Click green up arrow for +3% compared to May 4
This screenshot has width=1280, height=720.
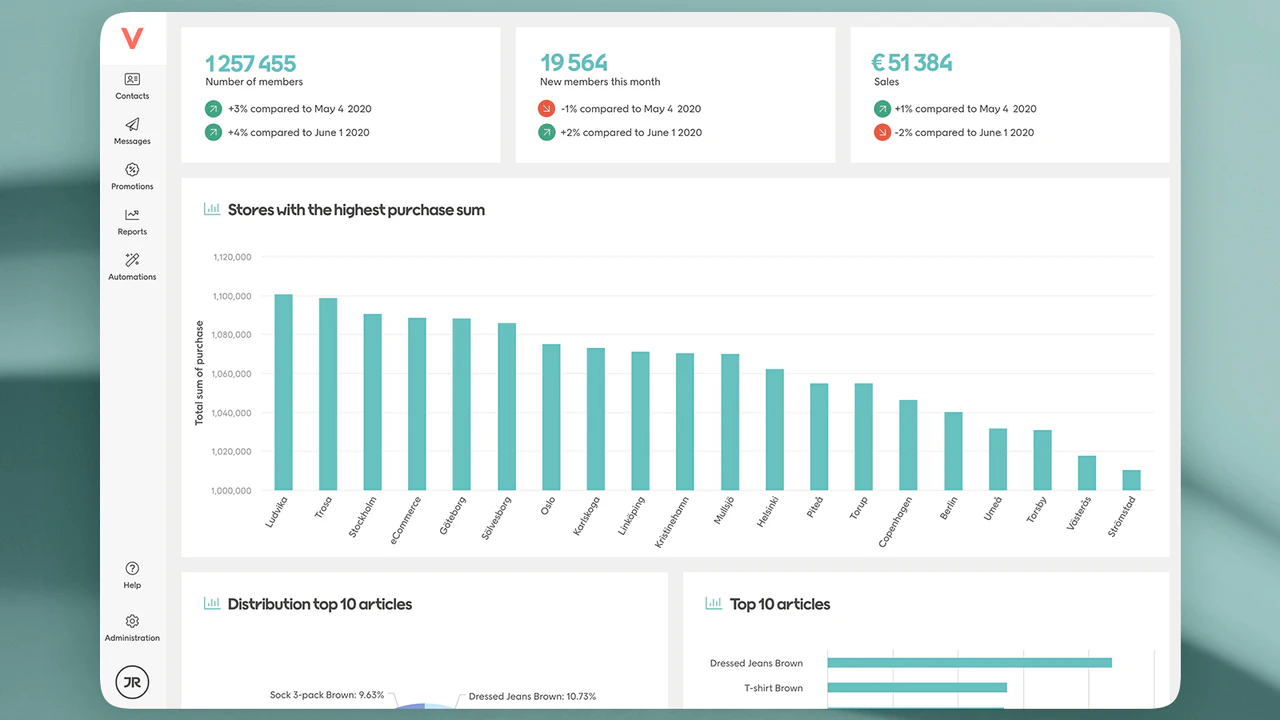tap(213, 109)
